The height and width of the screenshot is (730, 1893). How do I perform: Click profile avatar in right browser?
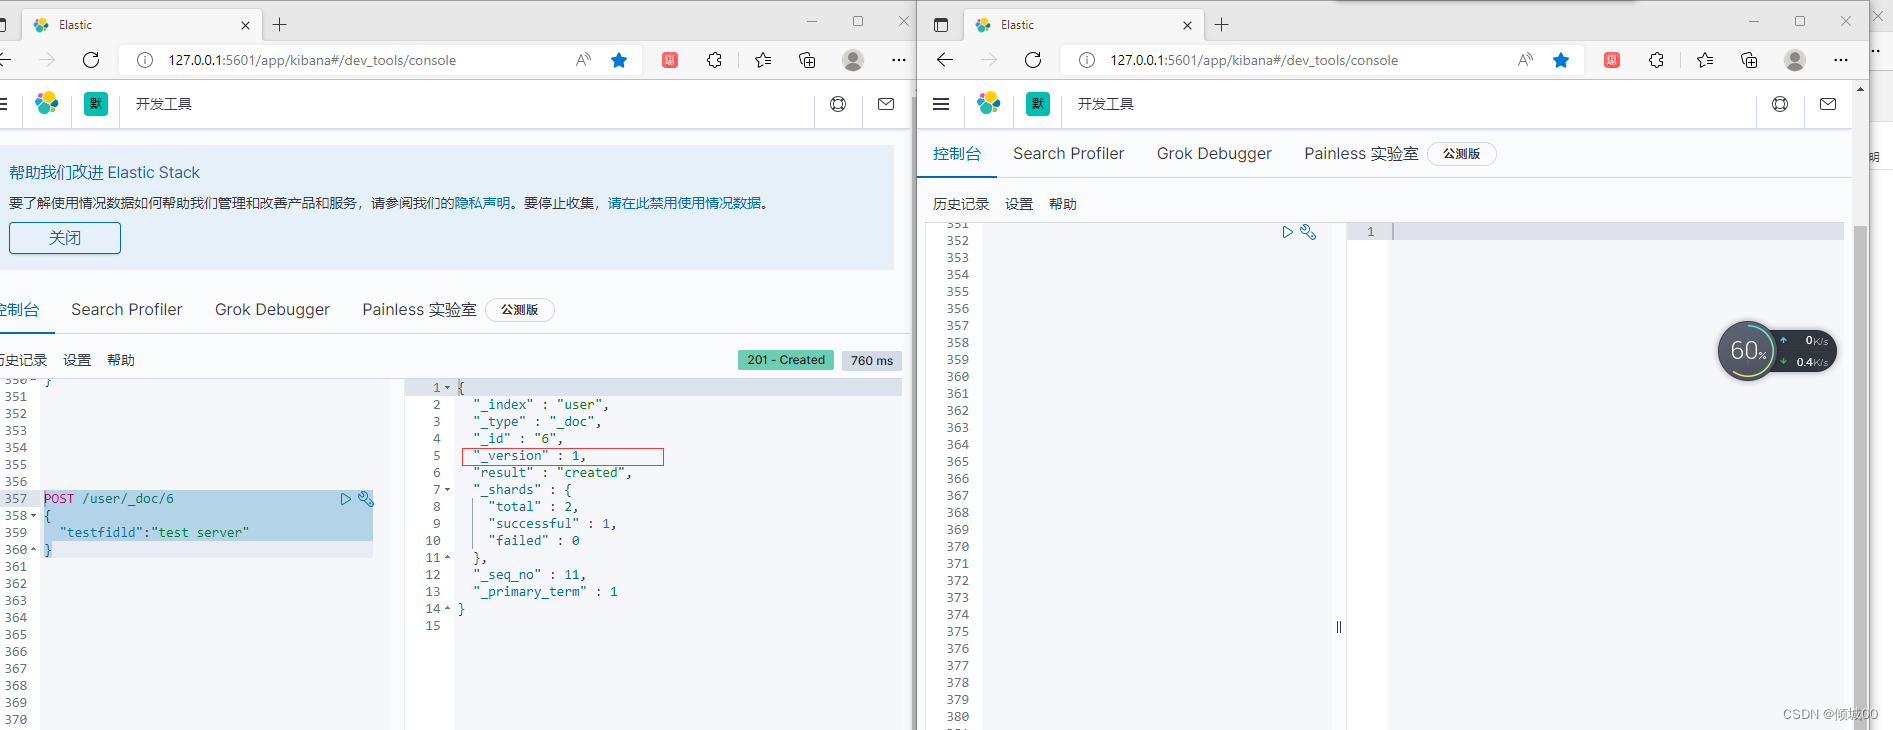pyautogui.click(x=1795, y=60)
